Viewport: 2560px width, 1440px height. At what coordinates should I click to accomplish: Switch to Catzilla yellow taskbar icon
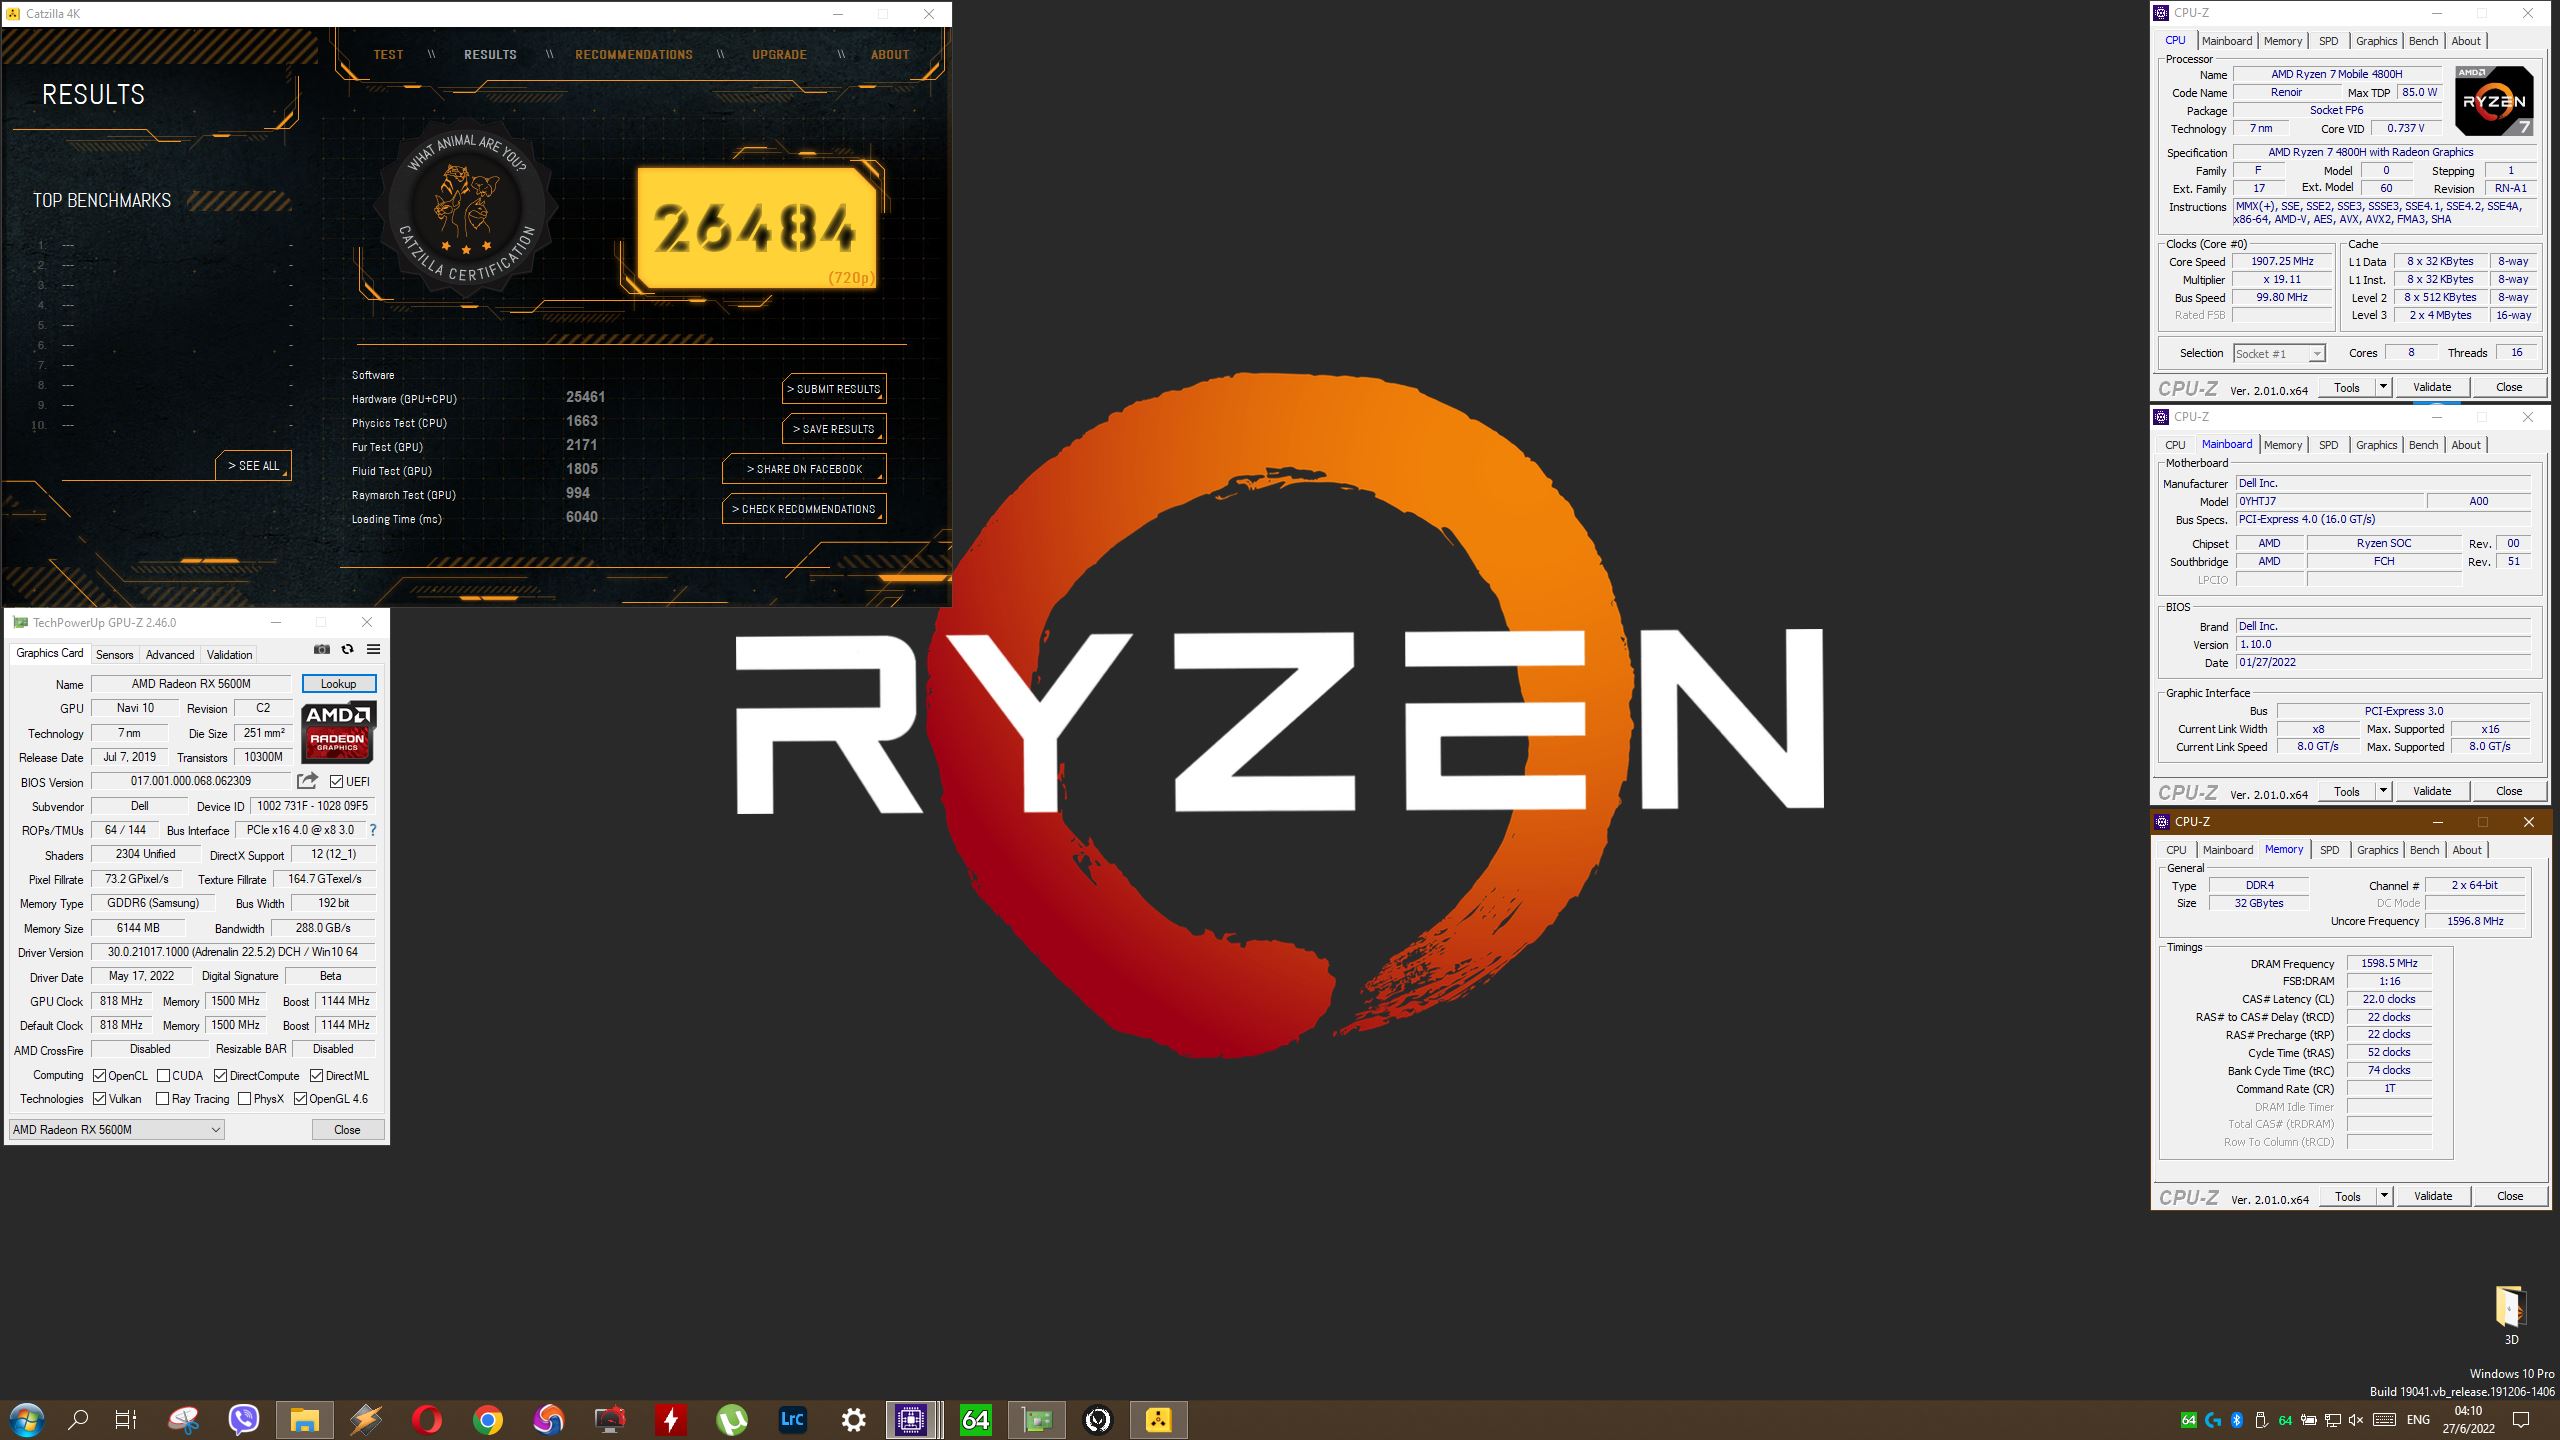pyautogui.click(x=1158, y=1420)
